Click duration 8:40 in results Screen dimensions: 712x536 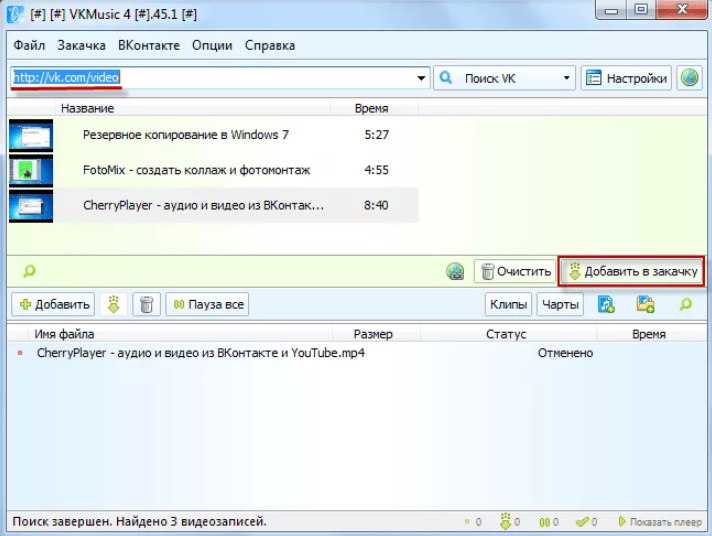(376, 205)
